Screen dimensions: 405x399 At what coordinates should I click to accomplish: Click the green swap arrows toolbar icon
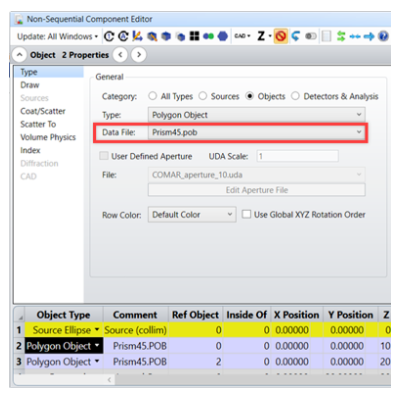pos(341,36)
